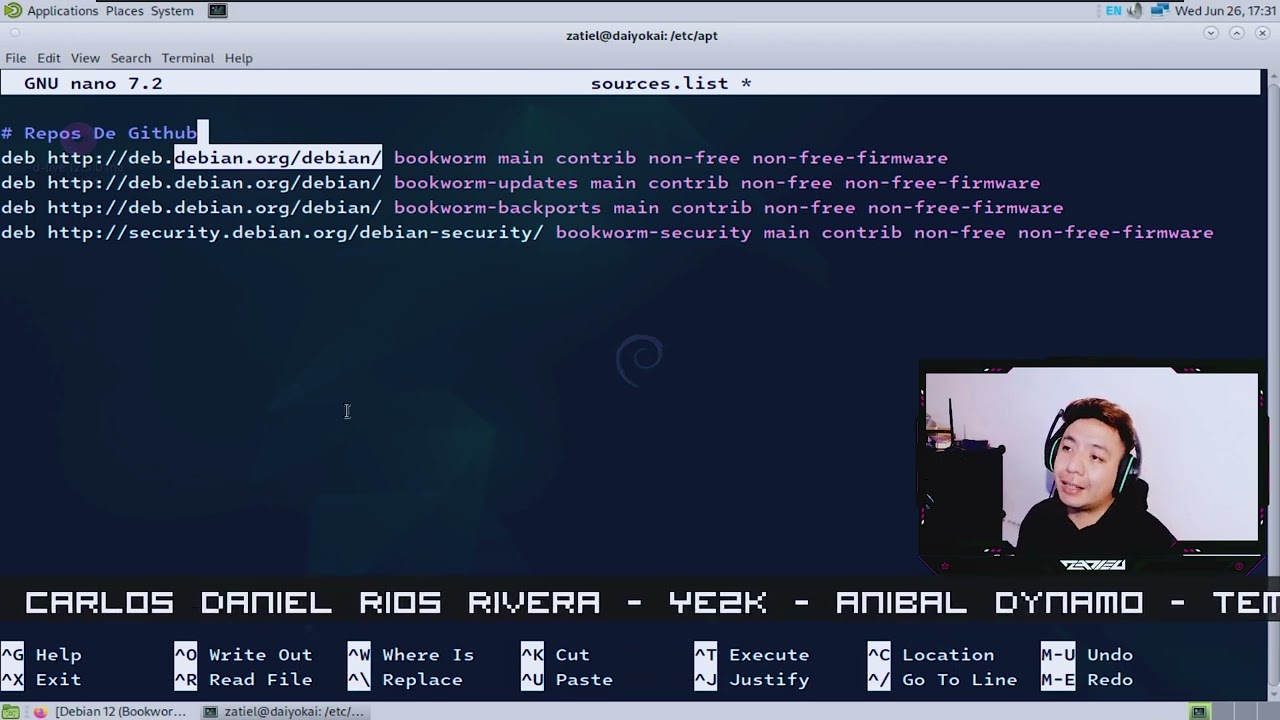The height and width of the screenshot is (720, 1280).
Task: Click the show desktop icon in bottom panel
Action: tap(10, 712)
